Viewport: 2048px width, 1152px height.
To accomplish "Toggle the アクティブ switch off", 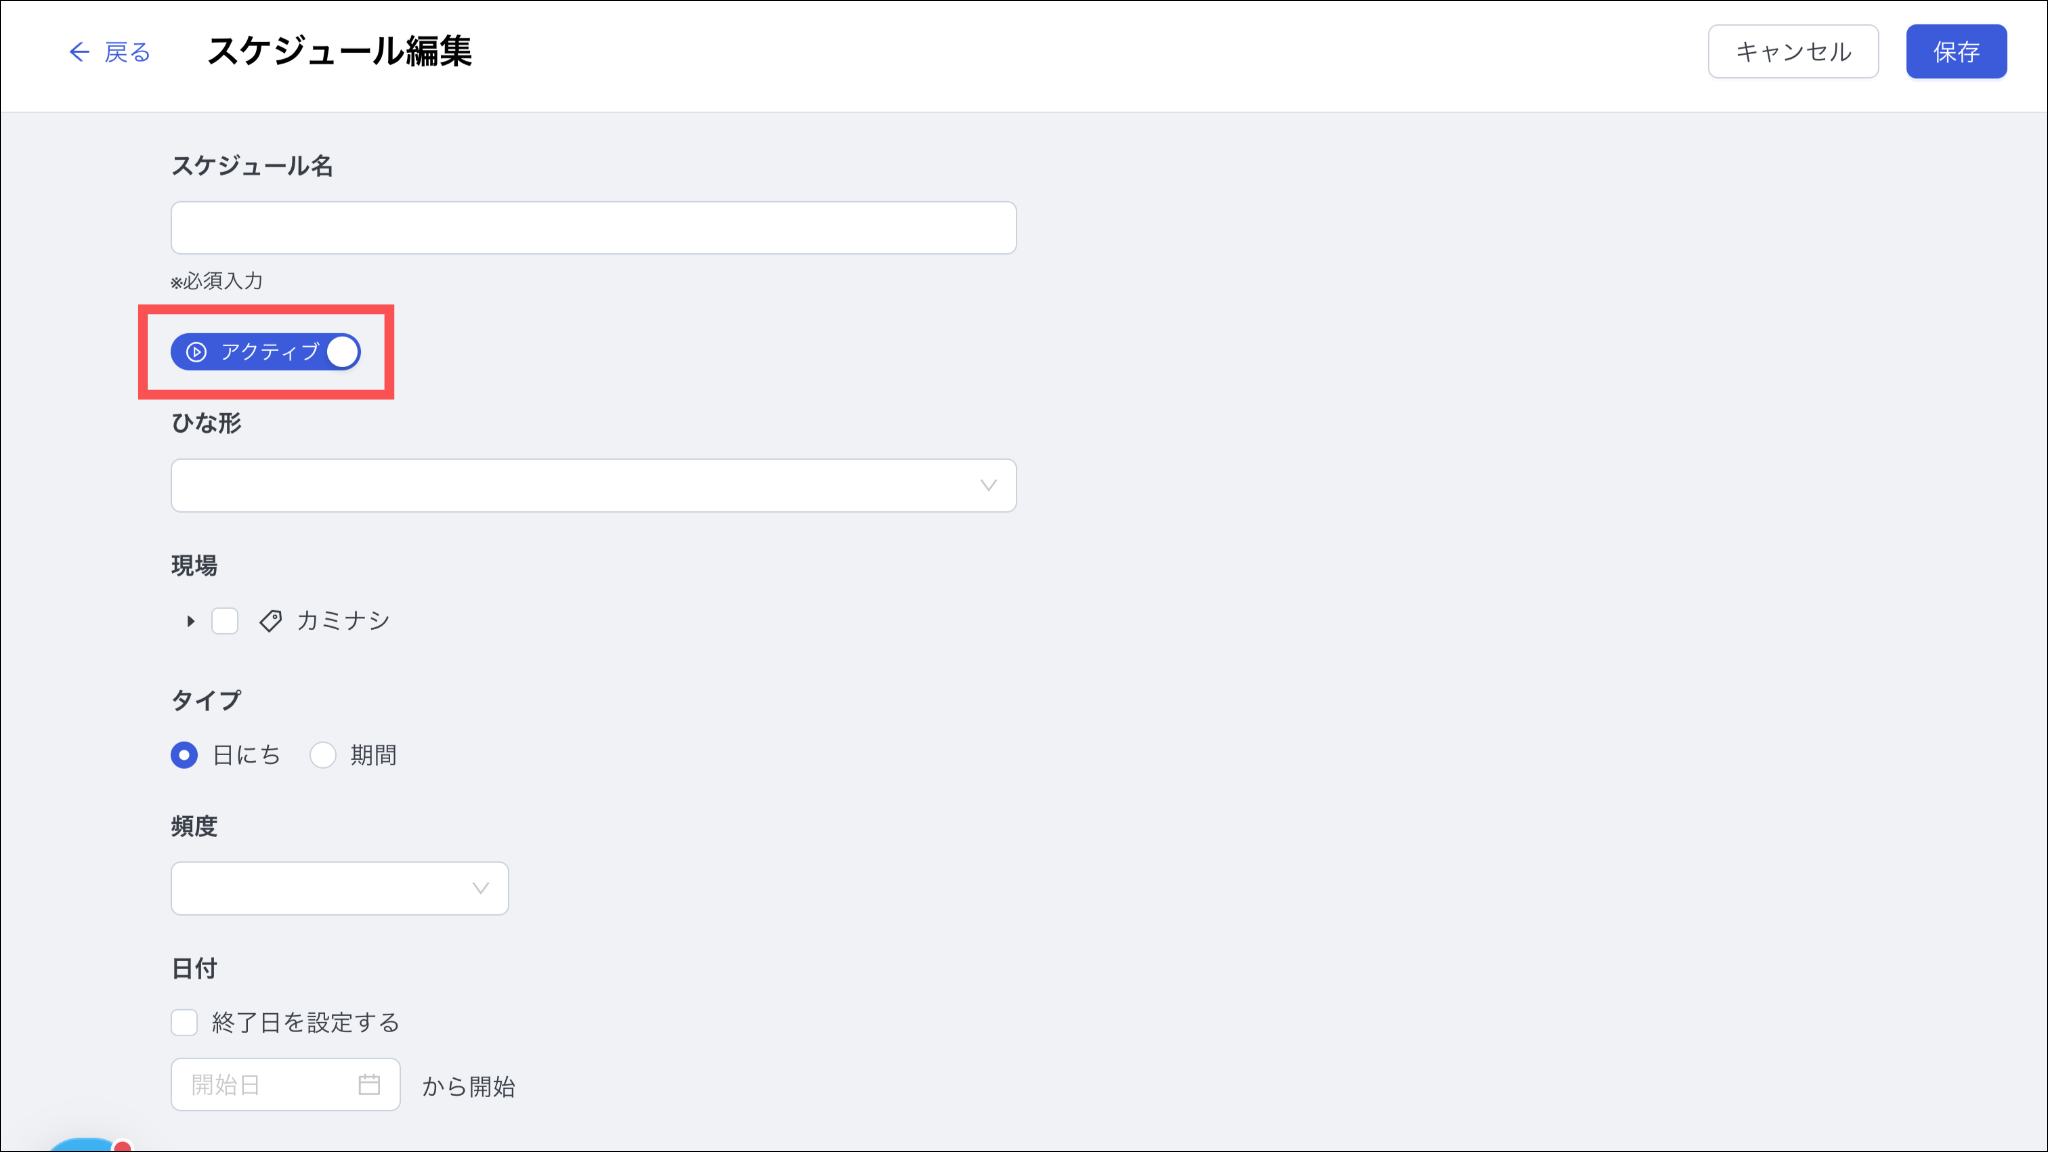I will pyautogui.click(x=342, y=352).
